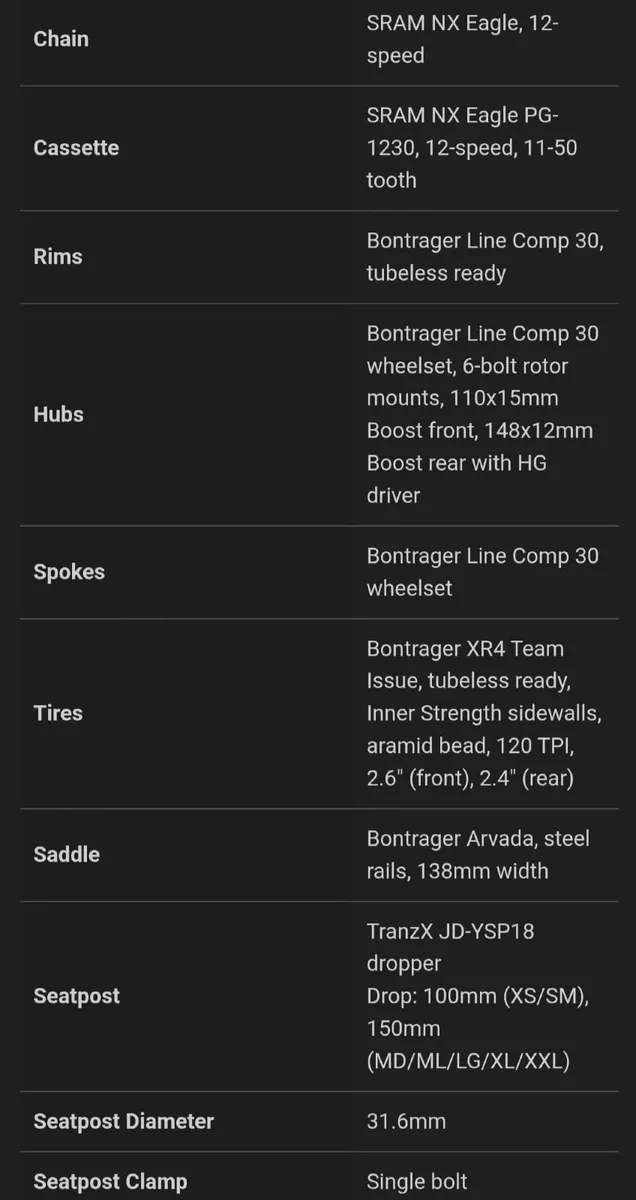Click the Spokes wheelset value text
This screenshot has height=1200, width=636.
[x=483, y=572]
